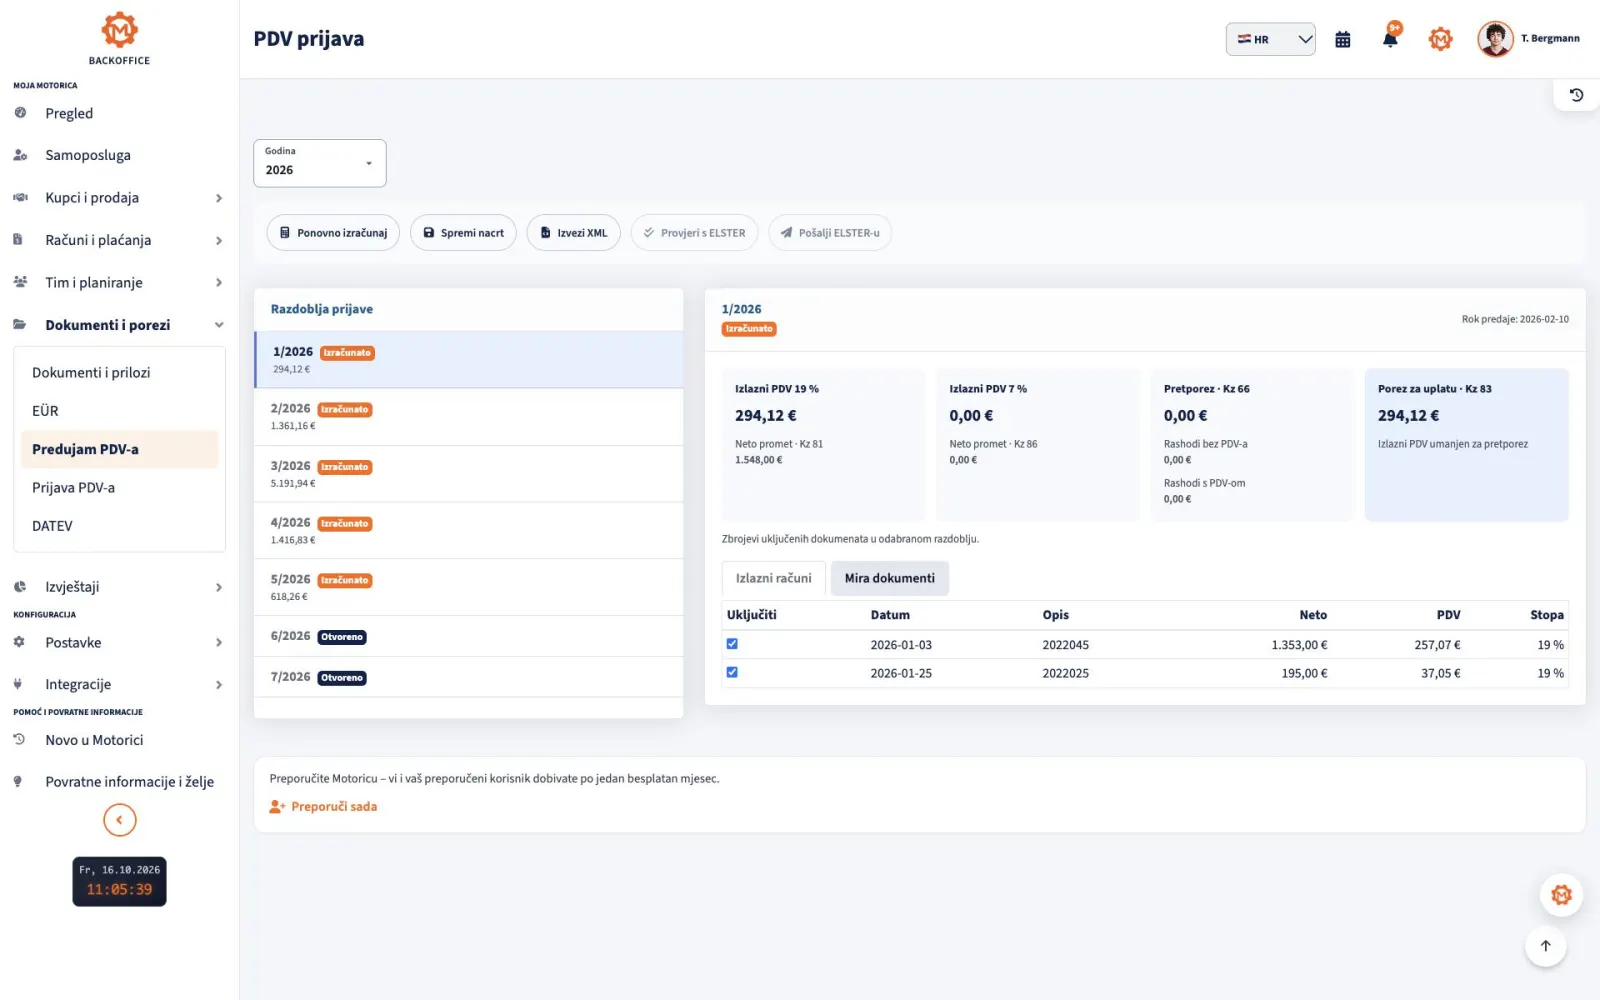This screenshot has width=1600, height=1000.
Task: Click the Preporuči sada link
Action: (x=323, y=806)
